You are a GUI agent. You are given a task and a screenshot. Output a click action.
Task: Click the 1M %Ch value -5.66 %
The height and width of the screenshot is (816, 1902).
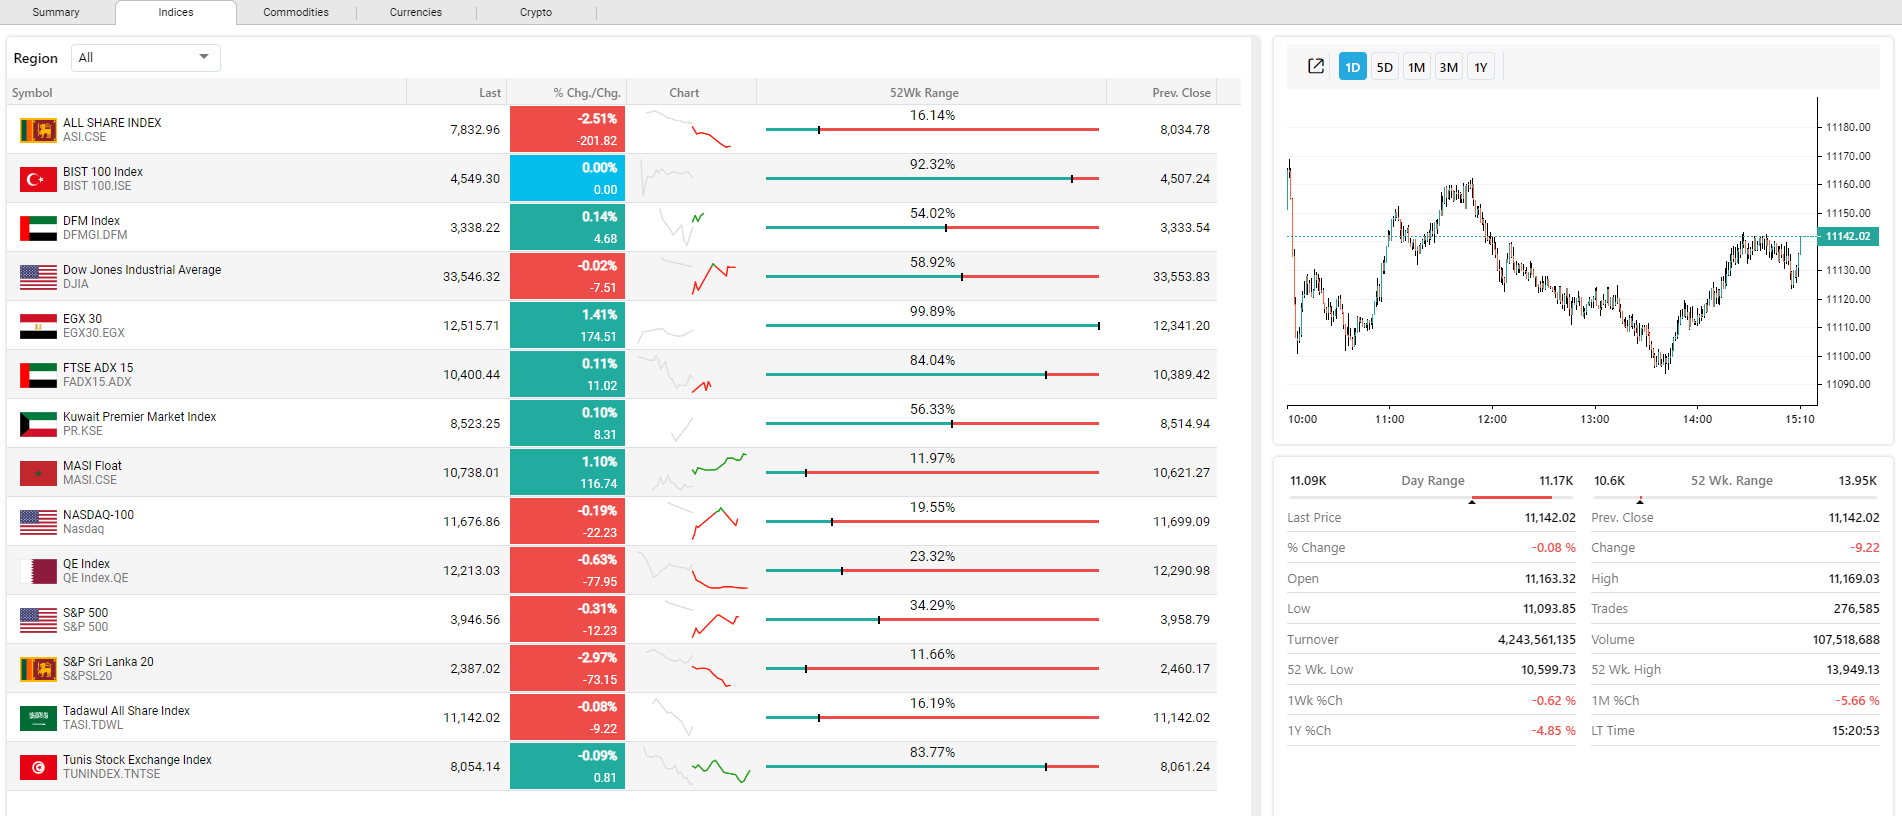coord(1857,701)
